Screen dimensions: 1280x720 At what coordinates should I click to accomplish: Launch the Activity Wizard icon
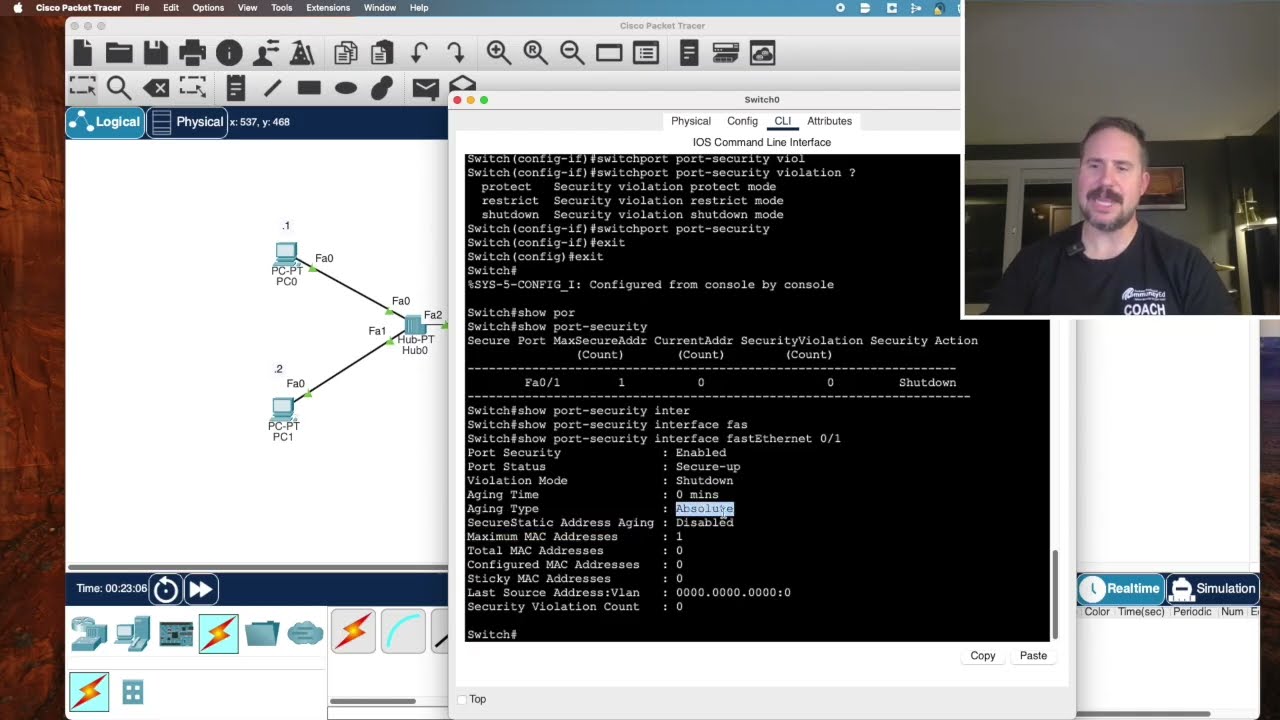pyautogui.click(x=302, y=53)
